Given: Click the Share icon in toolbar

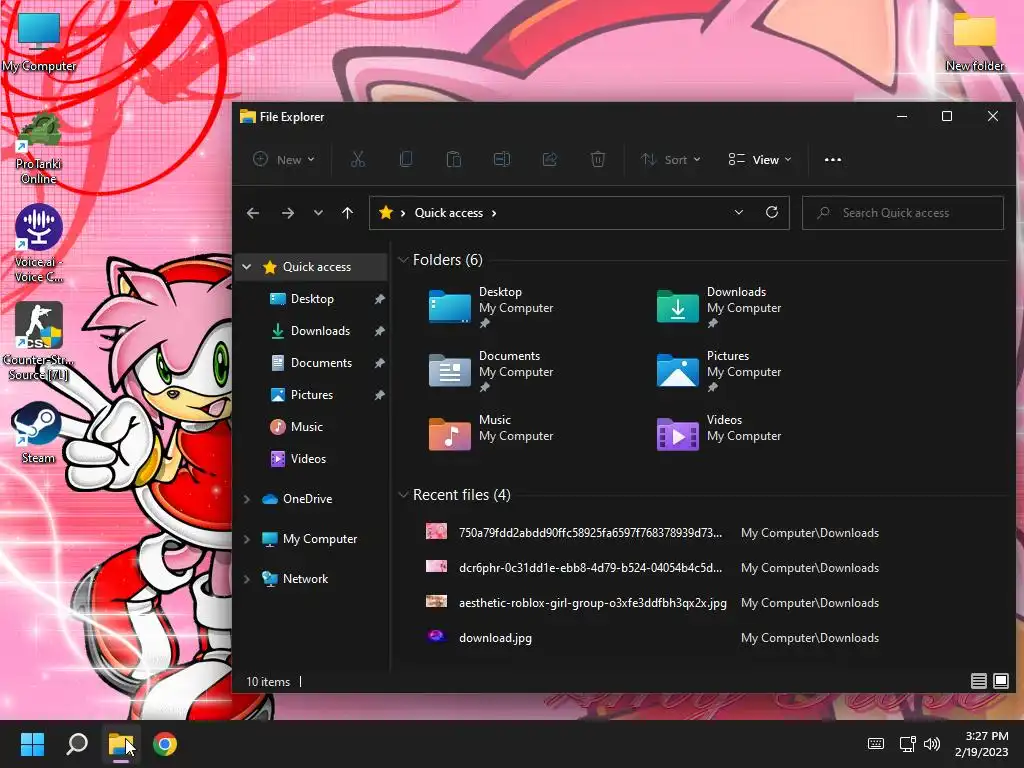Looking at the screenshot, I should click(550, 159).
